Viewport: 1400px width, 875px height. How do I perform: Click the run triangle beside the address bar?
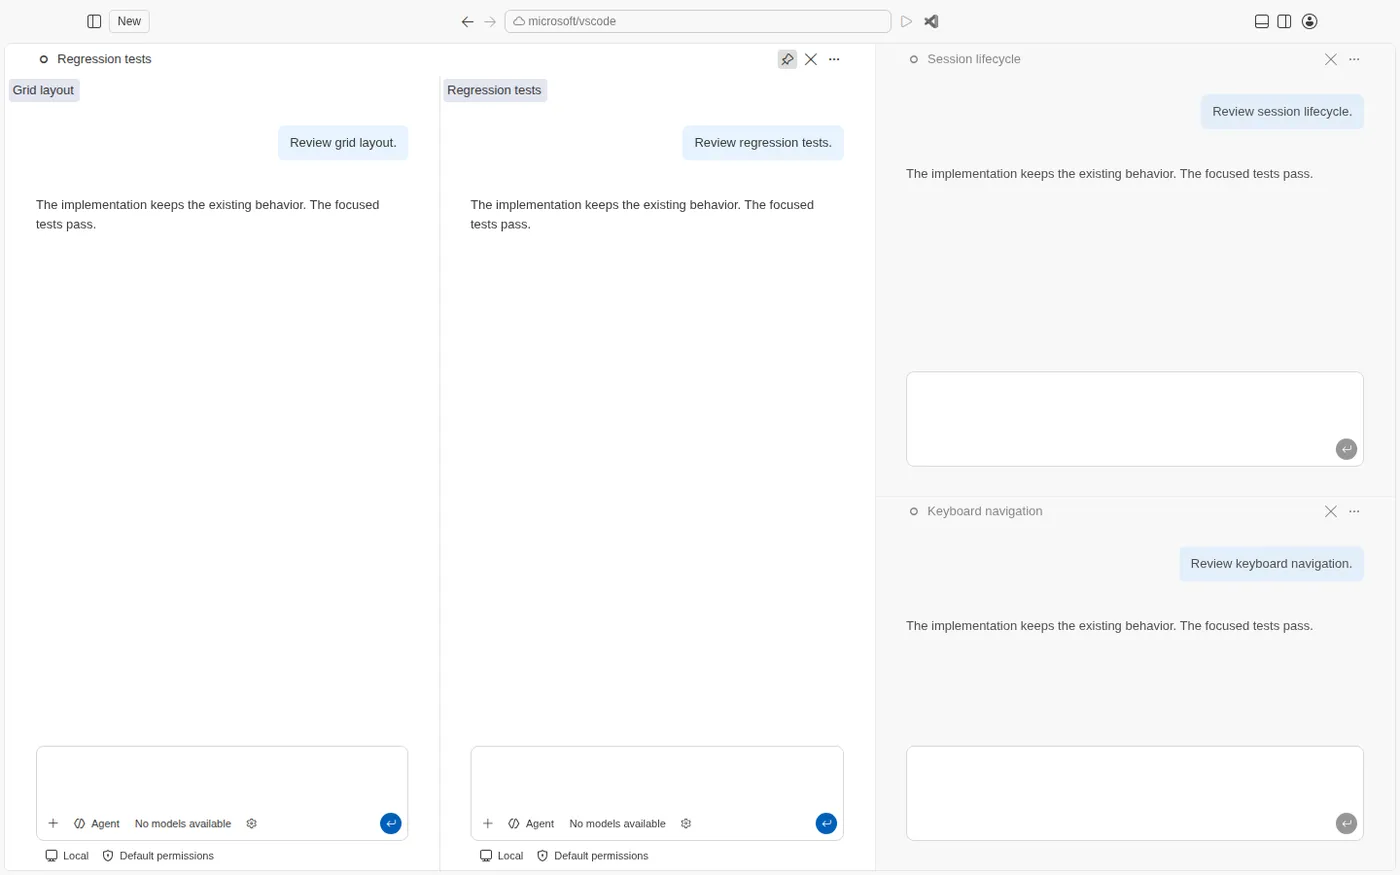906,21
